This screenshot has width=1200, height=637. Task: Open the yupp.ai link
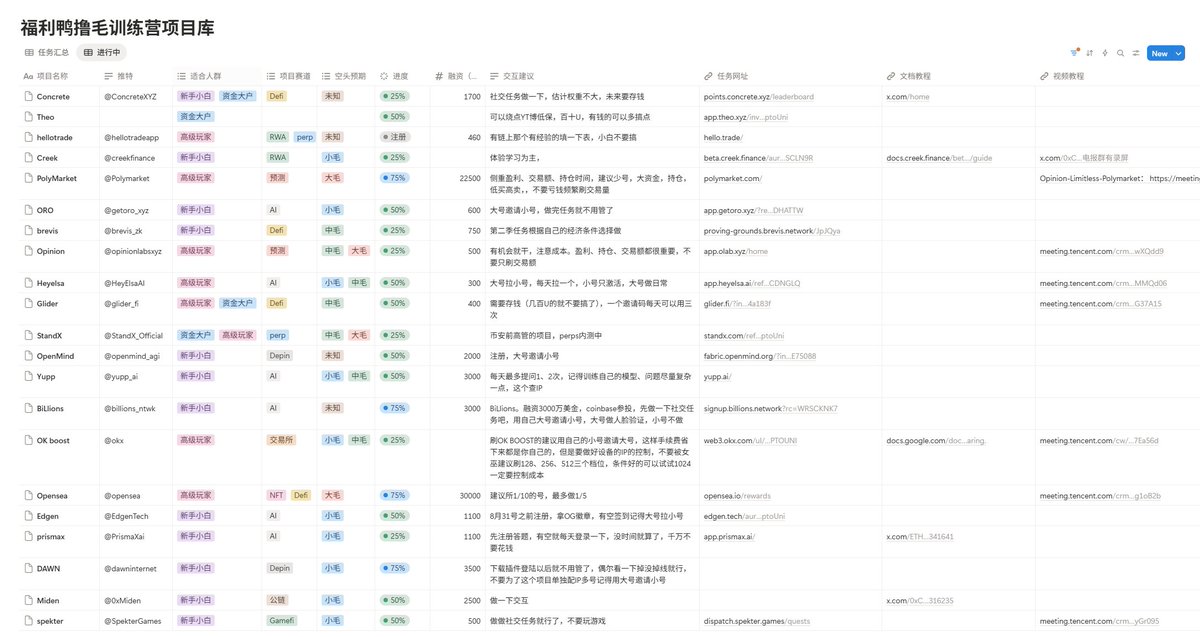point(718,376)
